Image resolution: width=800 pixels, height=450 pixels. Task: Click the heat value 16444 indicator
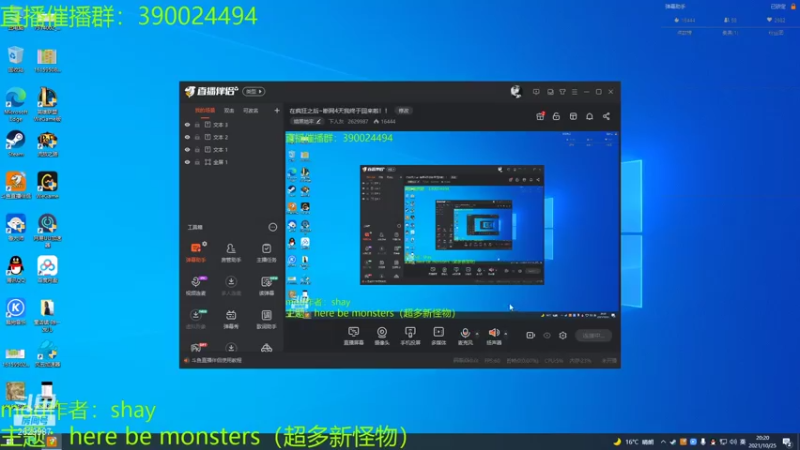pyautogui.click(x=385, y=121)
